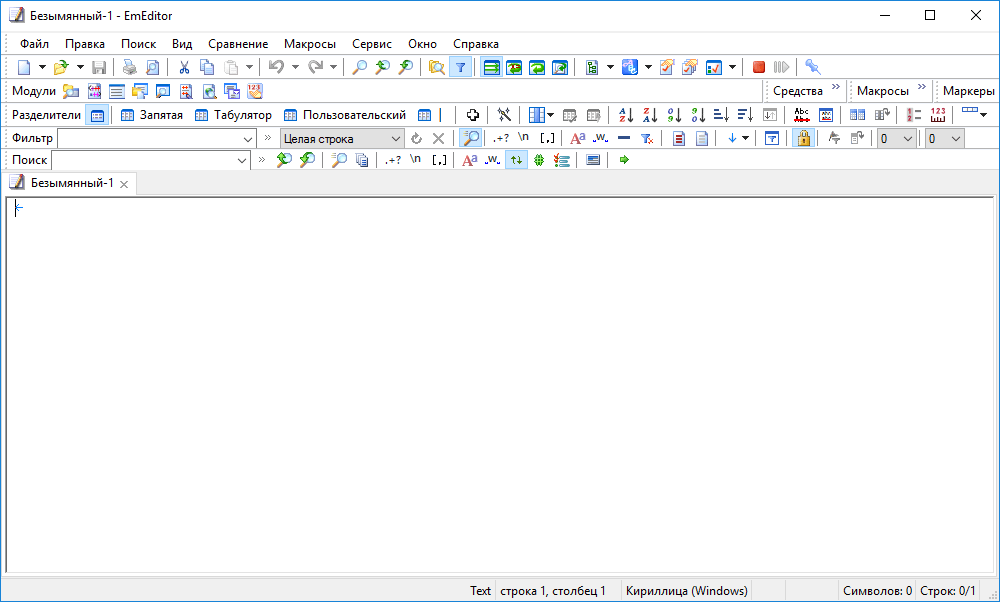
Task: Click the Copy icon in main toolbar
Action: tap(207, 67)
